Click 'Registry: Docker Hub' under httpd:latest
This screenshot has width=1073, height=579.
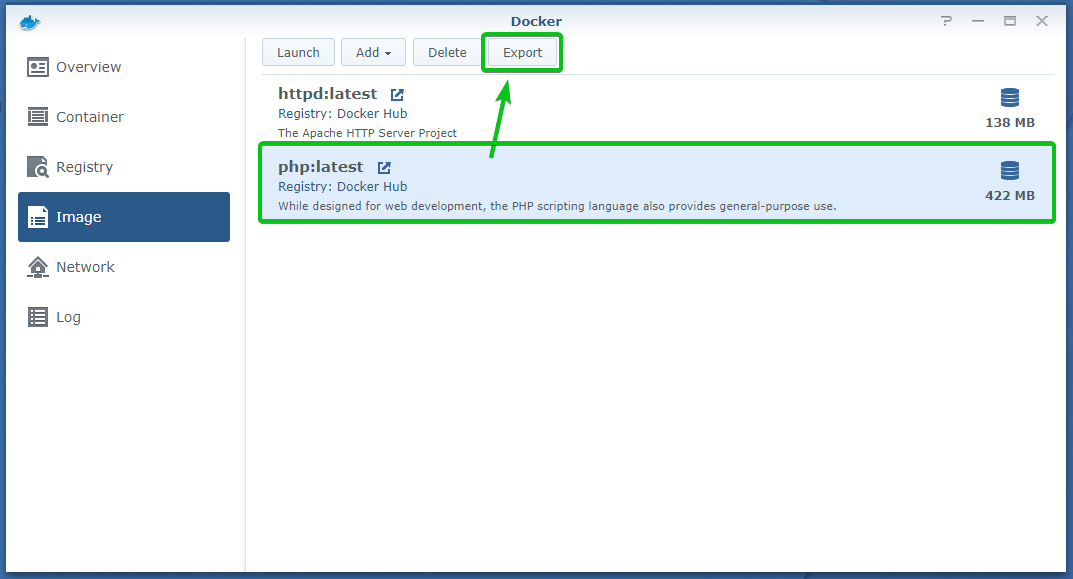(342, 114)
